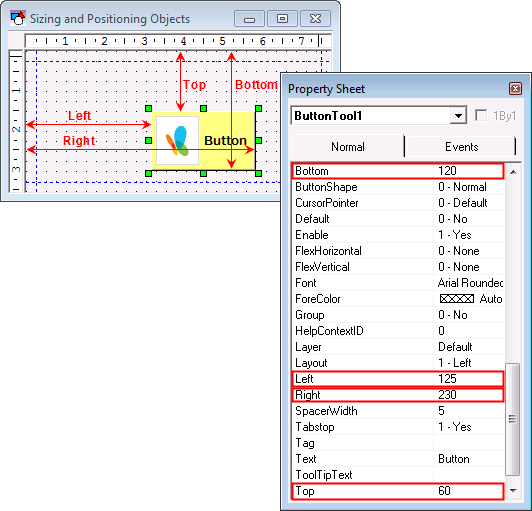This screenshot has width=532, height=511.
Task: Click the app icon in Sizing window title bar
Action: point(17,18)
